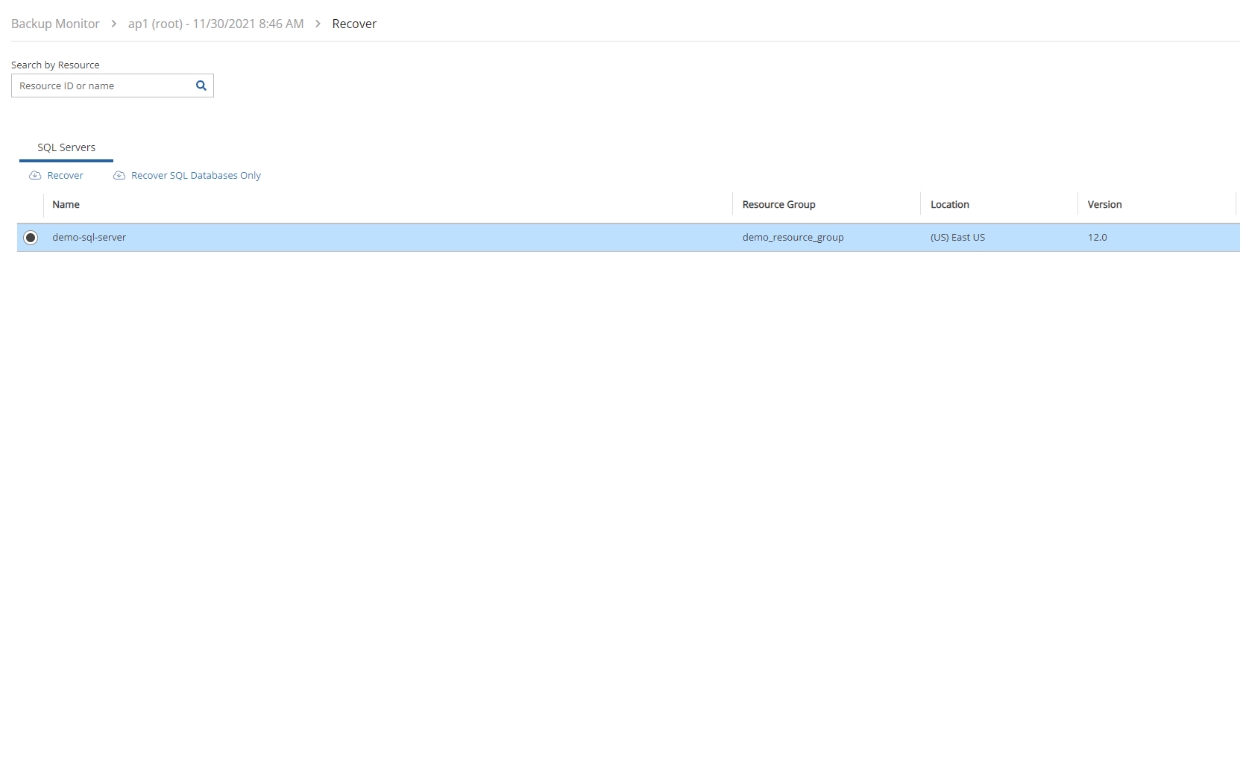This screenshot has height=765, width=1252.
Task: Sort by the Resource Group column header
Action: tap(778, 205)
